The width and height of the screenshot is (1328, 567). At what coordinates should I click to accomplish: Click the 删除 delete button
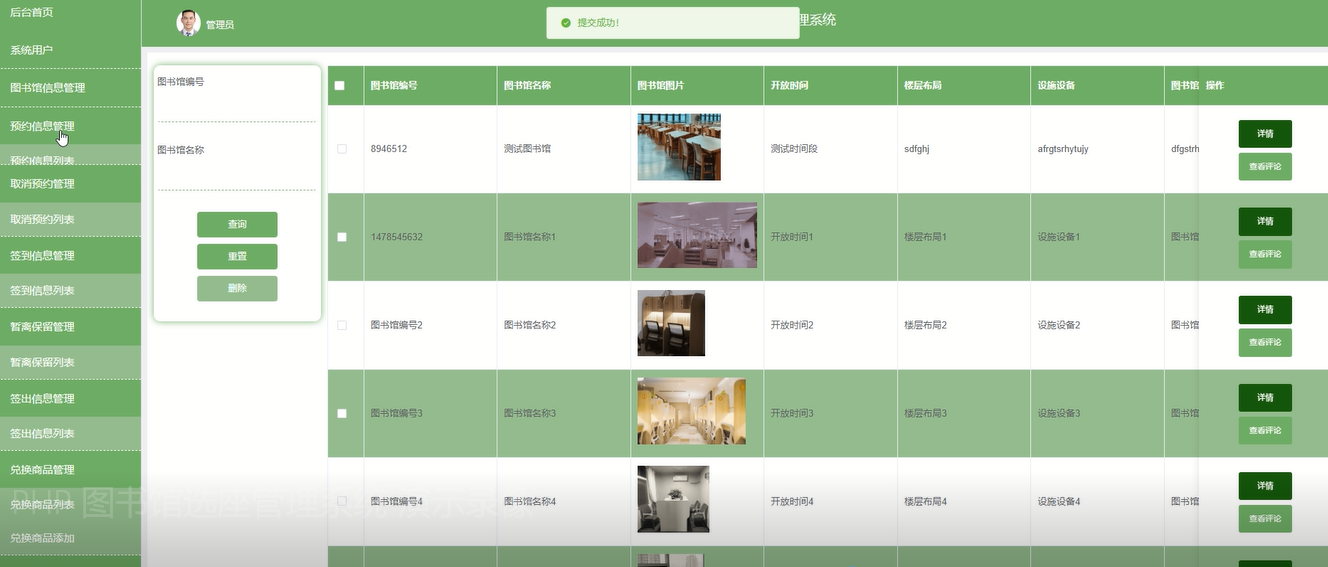237,288
